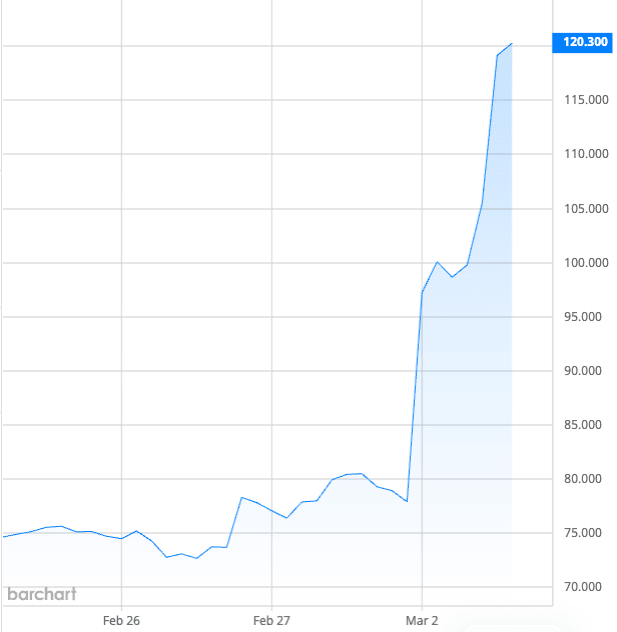This screenshot has height=632, width=617.
Task: Click the line point where Feb 26 gridline crosses
Action: pyautogui.click(x=121, y=538)
